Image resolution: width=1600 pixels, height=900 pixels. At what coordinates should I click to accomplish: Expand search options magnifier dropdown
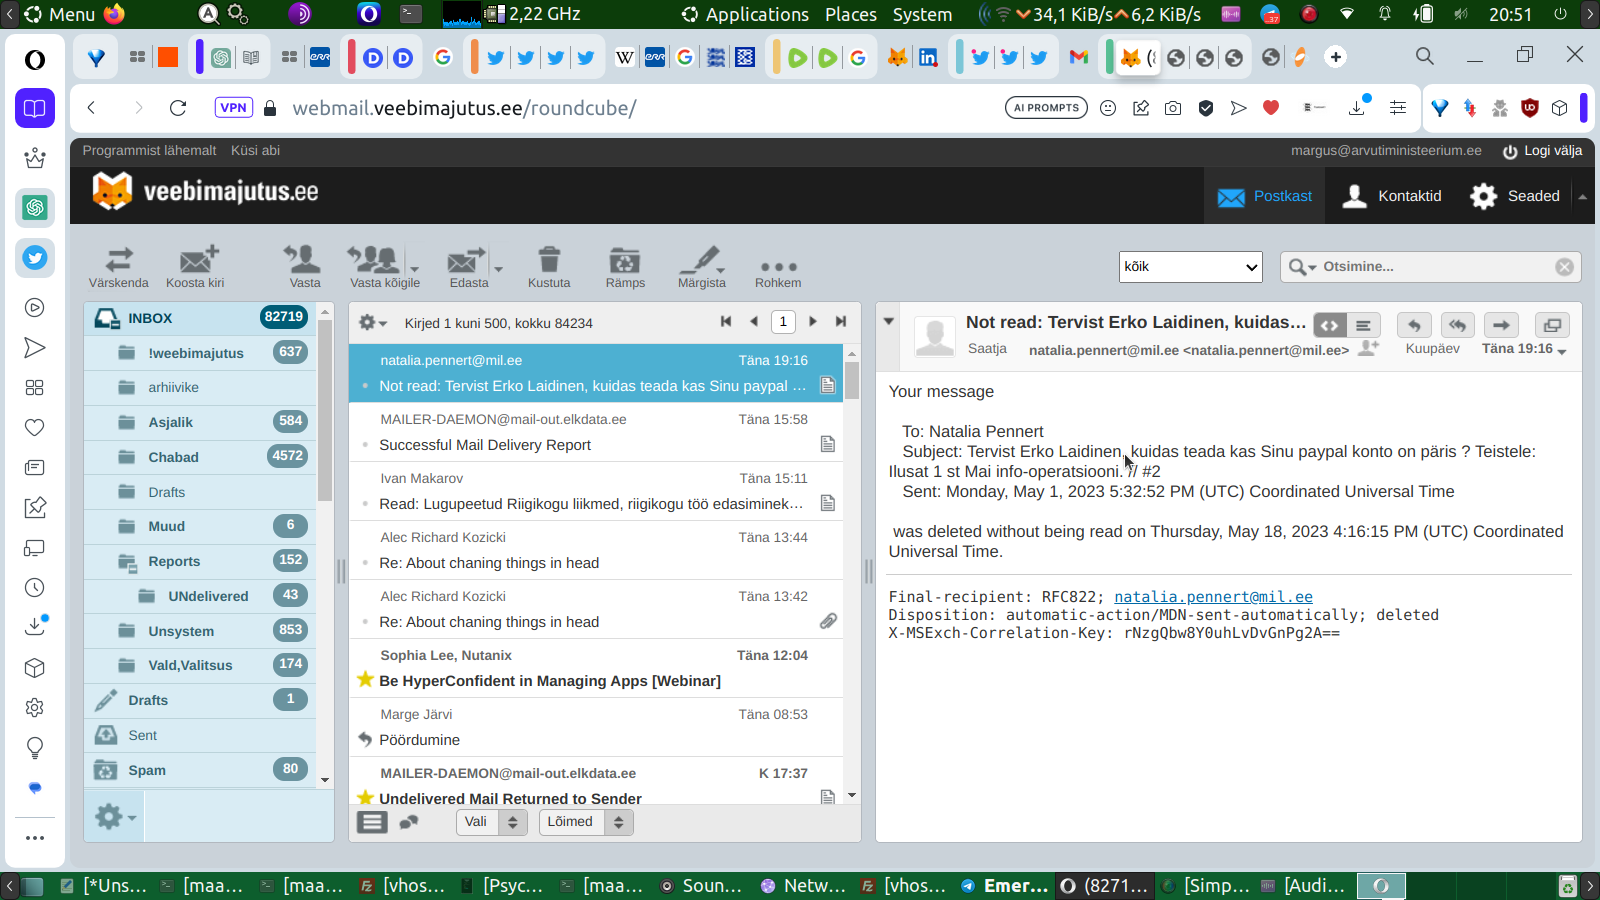click(x=1303, y=267)
